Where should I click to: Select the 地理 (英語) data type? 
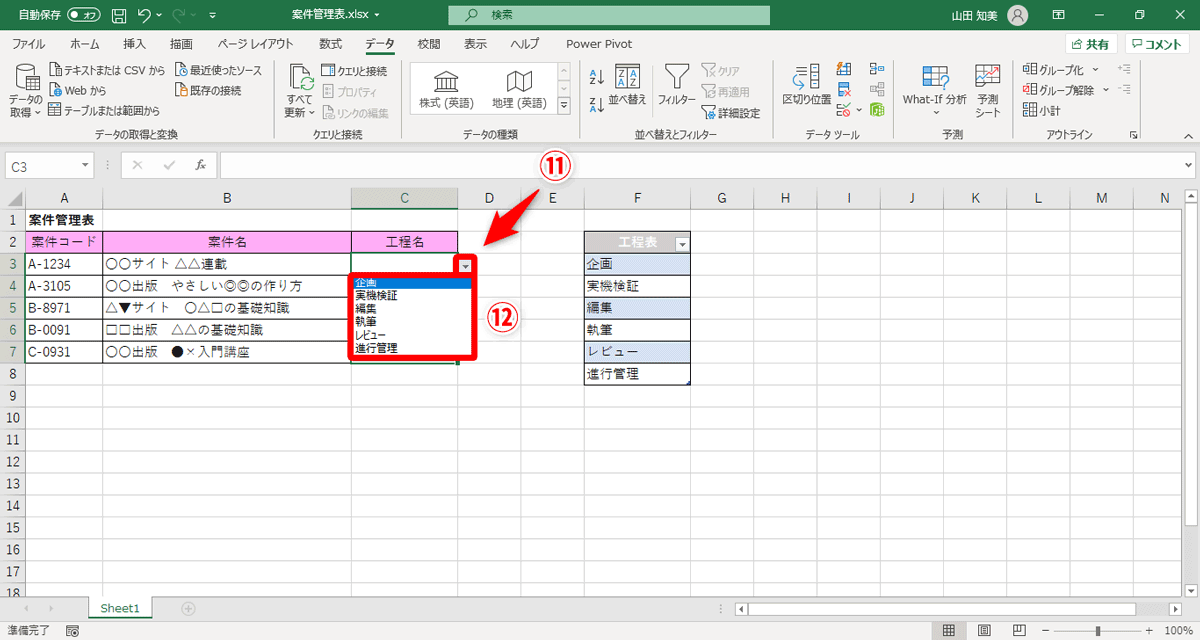pyautogui.click(x=519, y=90)
